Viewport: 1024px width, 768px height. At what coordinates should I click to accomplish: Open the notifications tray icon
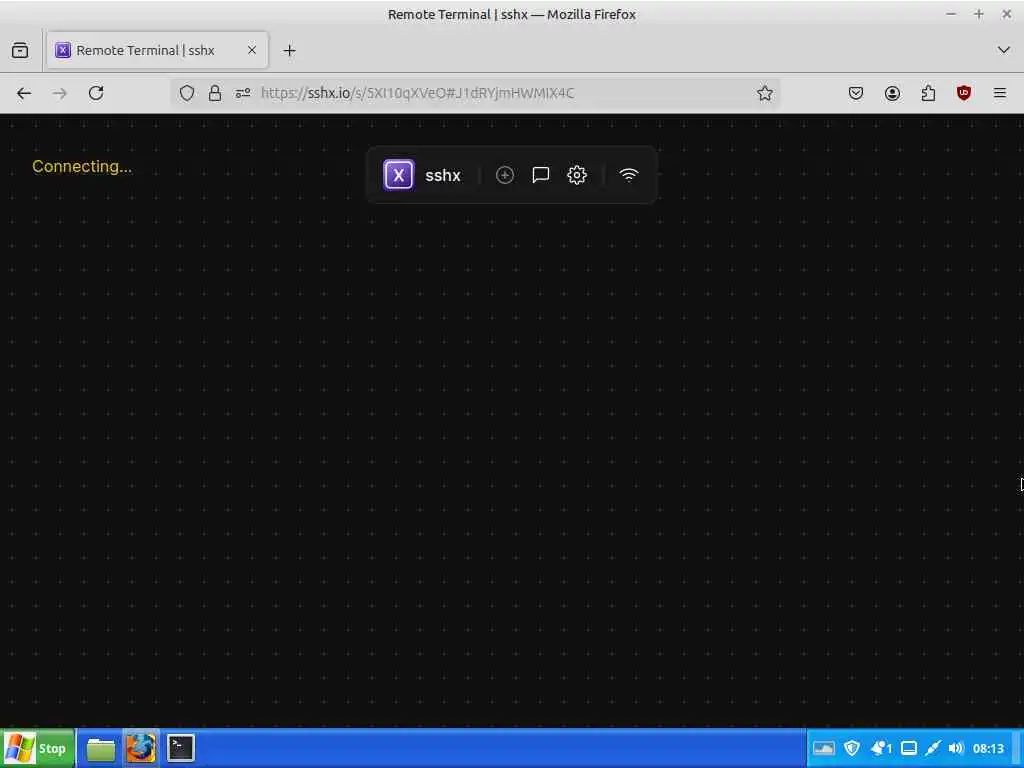click(881, 748)
